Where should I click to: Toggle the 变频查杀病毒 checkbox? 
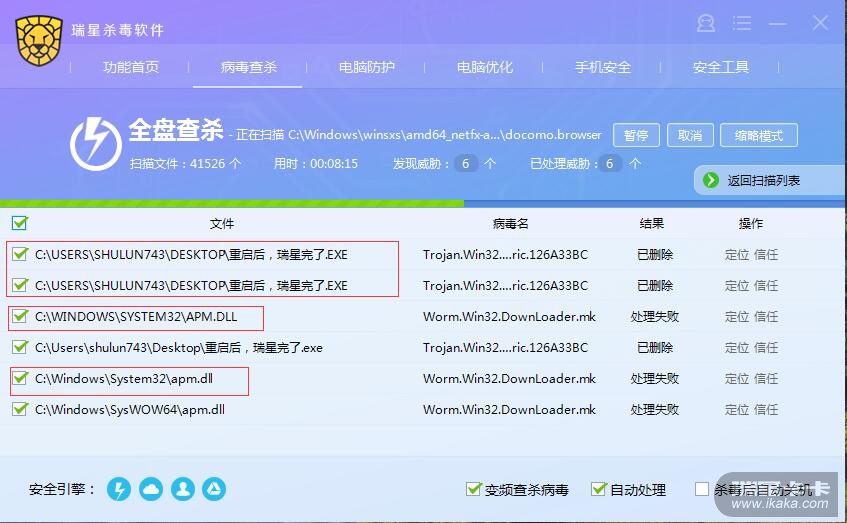coord(473,489)
